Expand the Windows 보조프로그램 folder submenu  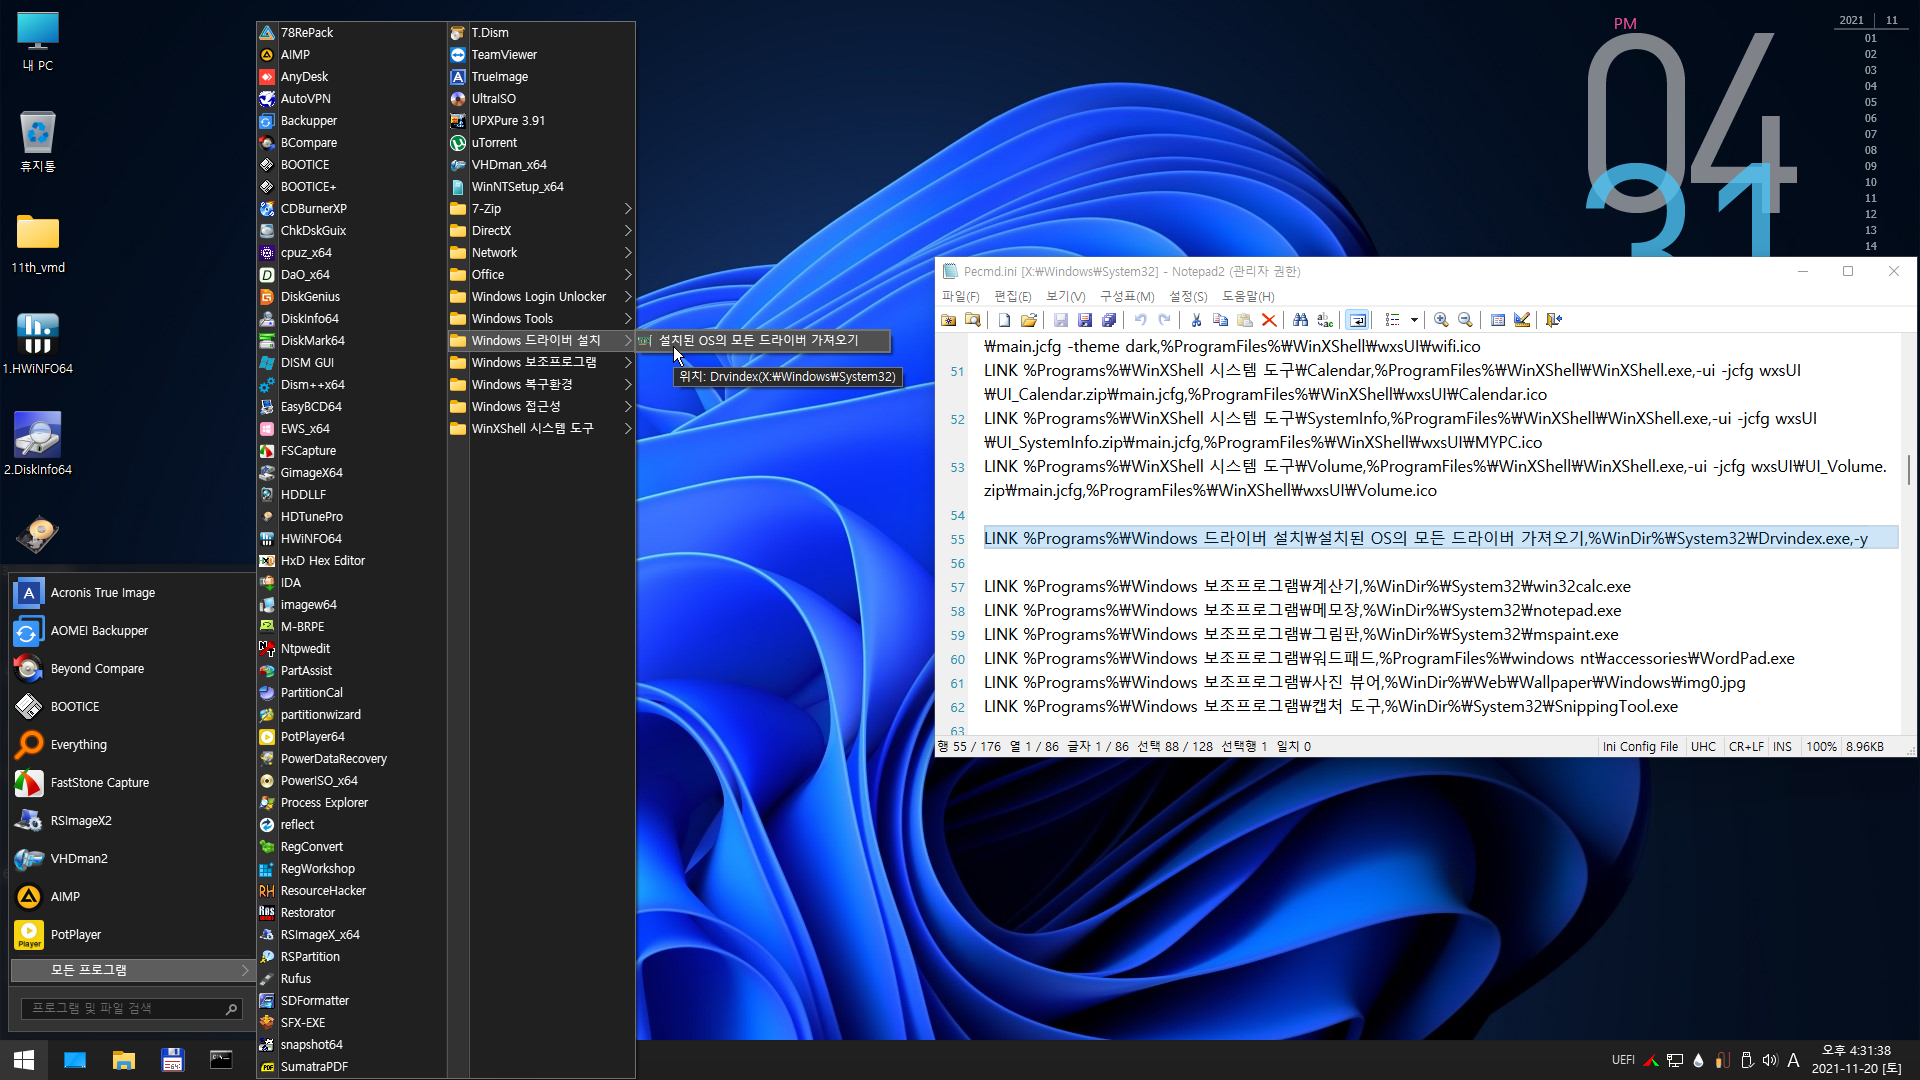click(x=541, y=363)
